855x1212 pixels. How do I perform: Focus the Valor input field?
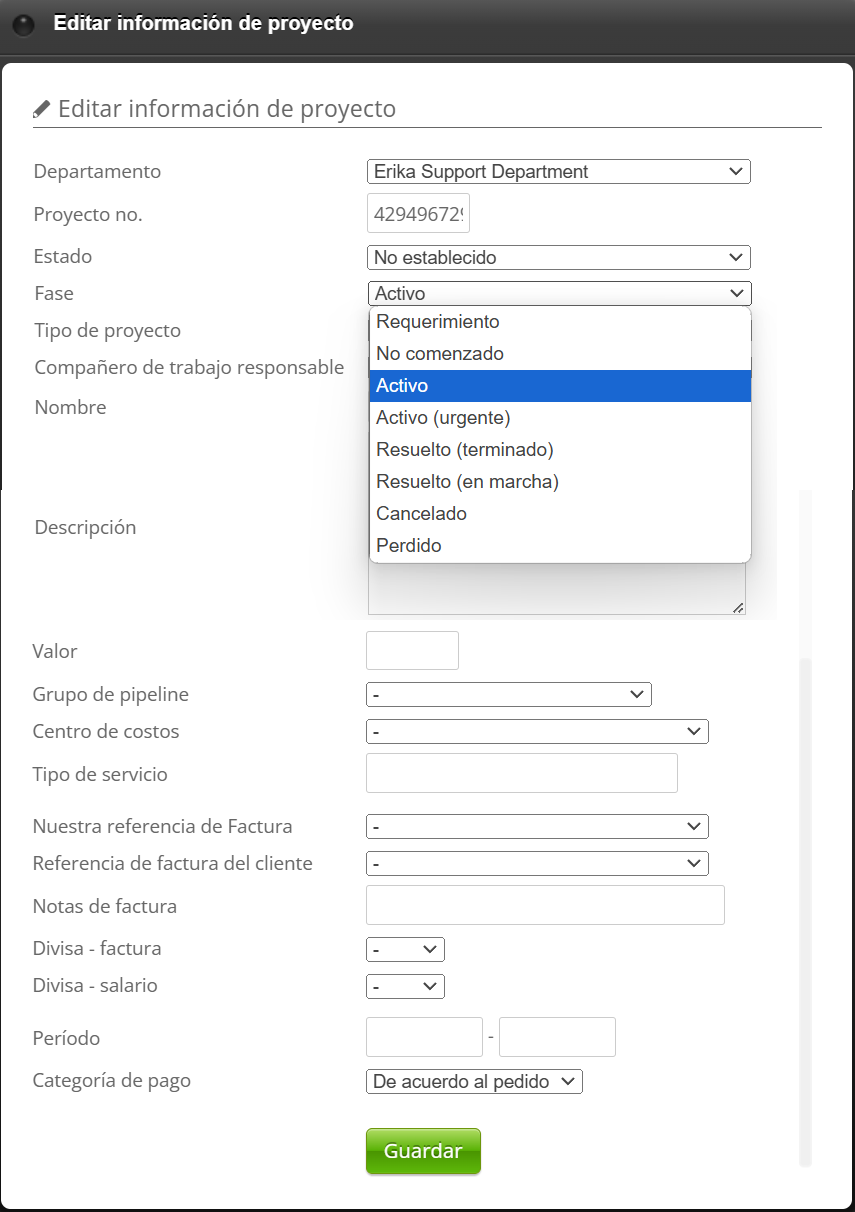pyautogui.click(x=412, y=651)
